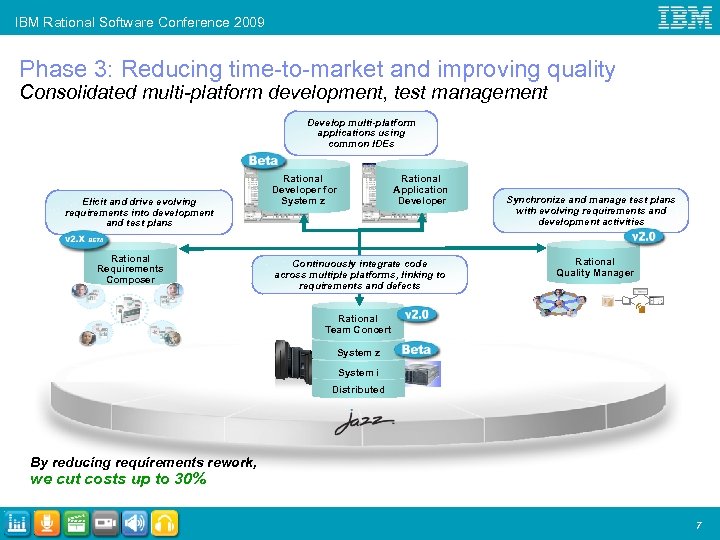This screenshot has height=540, width=720.
Task: Click the 'Consolidated multi-platform development' subtitle
Action: coord(284,92)
